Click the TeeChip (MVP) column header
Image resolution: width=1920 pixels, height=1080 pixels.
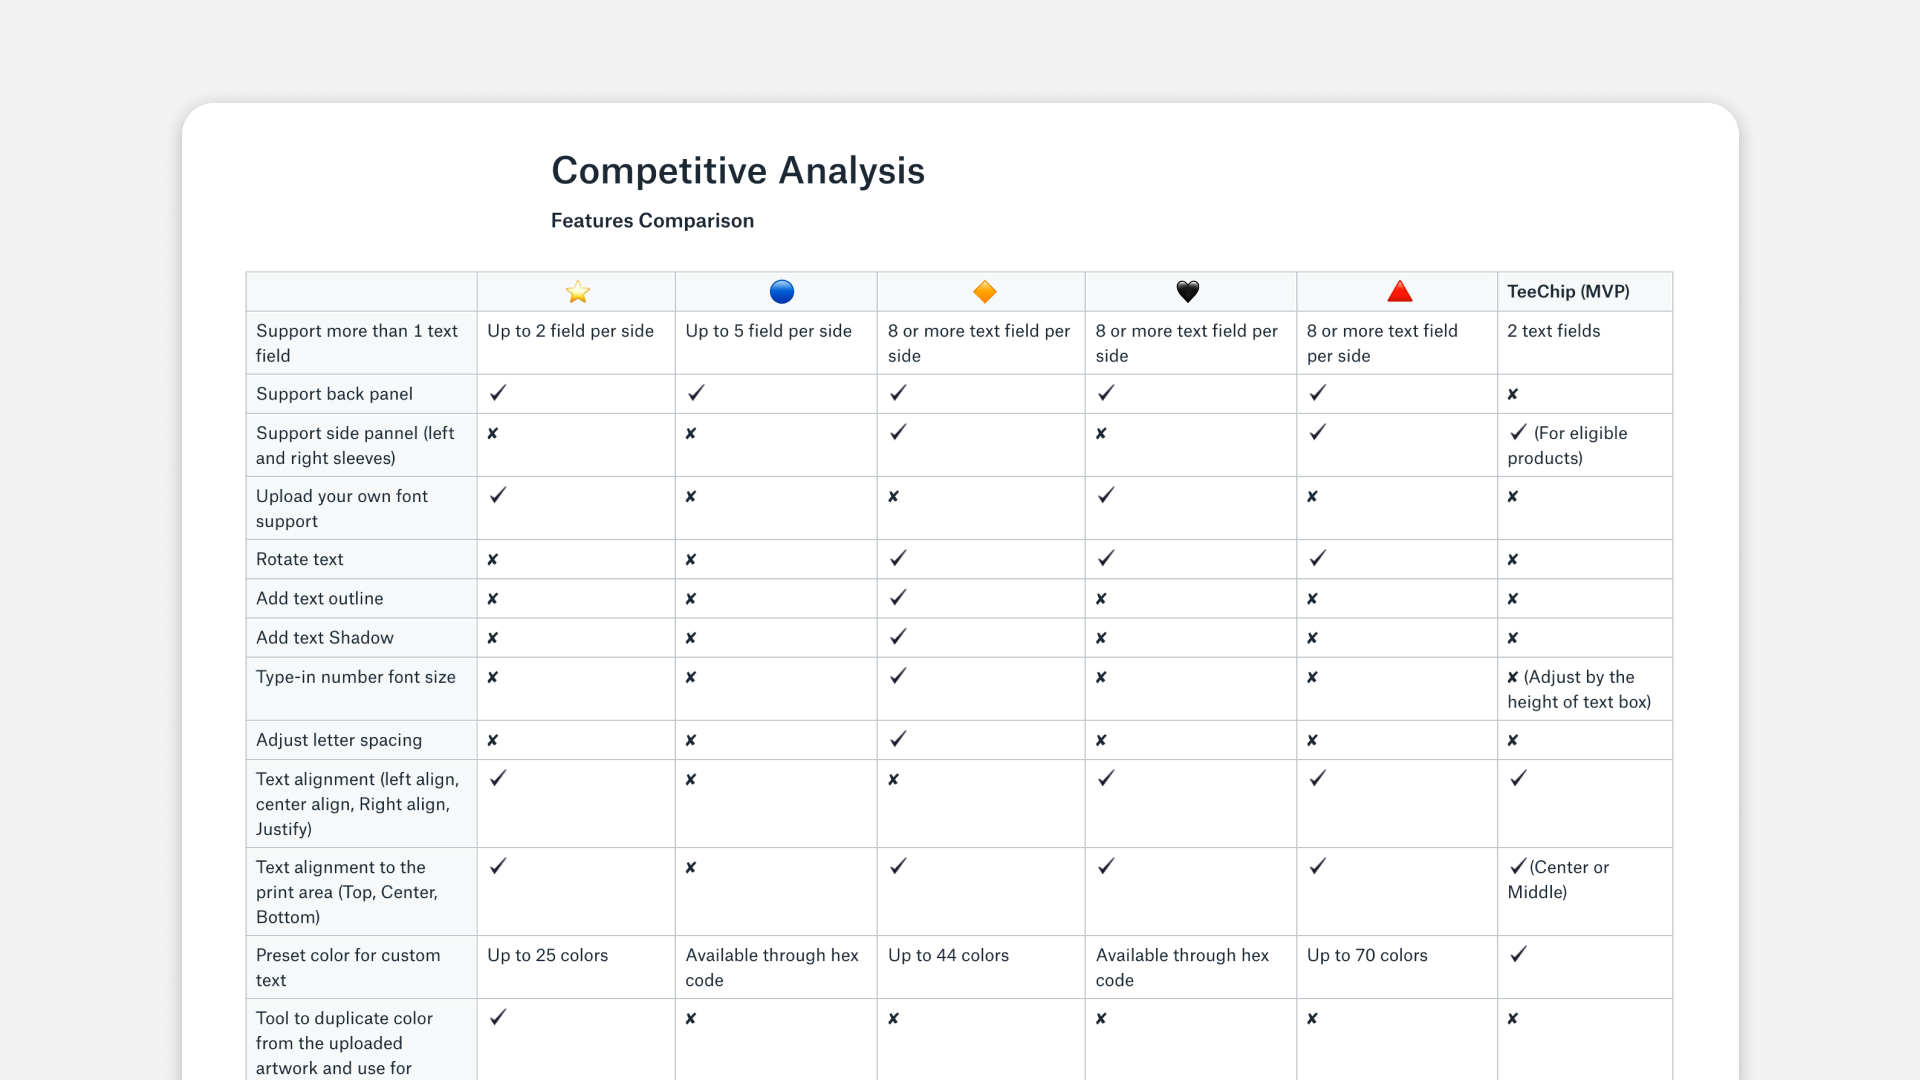(x=1568, y=292)
